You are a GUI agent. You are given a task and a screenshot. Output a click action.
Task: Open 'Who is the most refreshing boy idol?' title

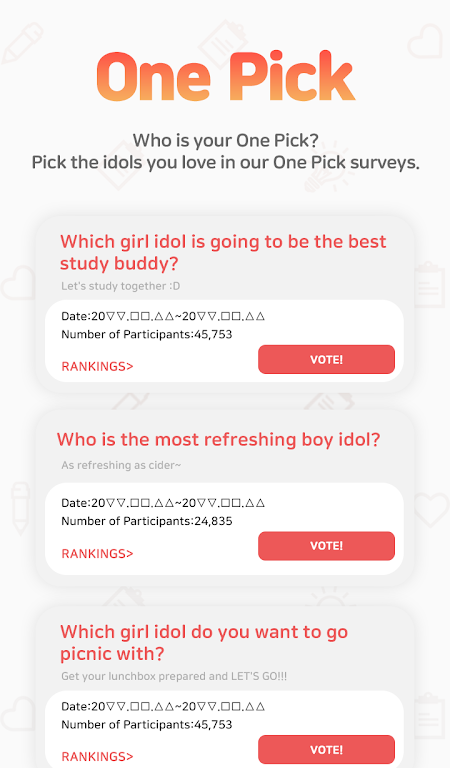tap(218, 439)
